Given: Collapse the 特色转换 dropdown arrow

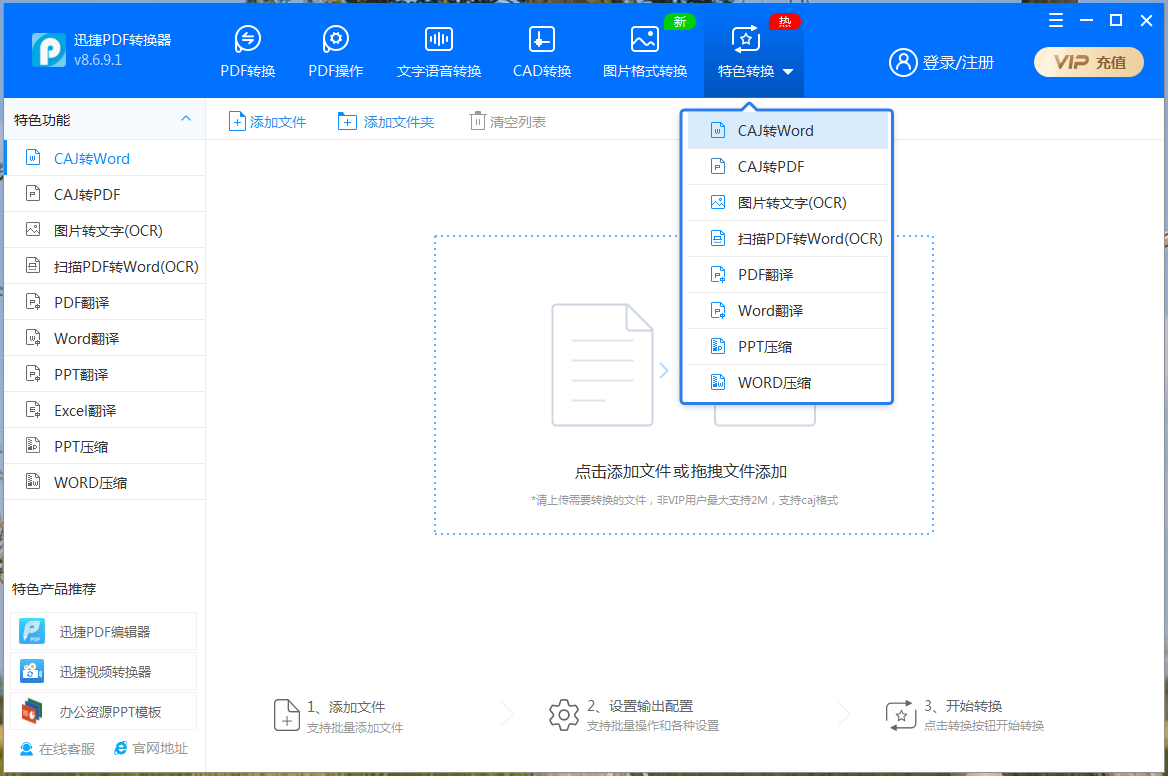Looking at the screenshot, I should click(x=788, y=72).
